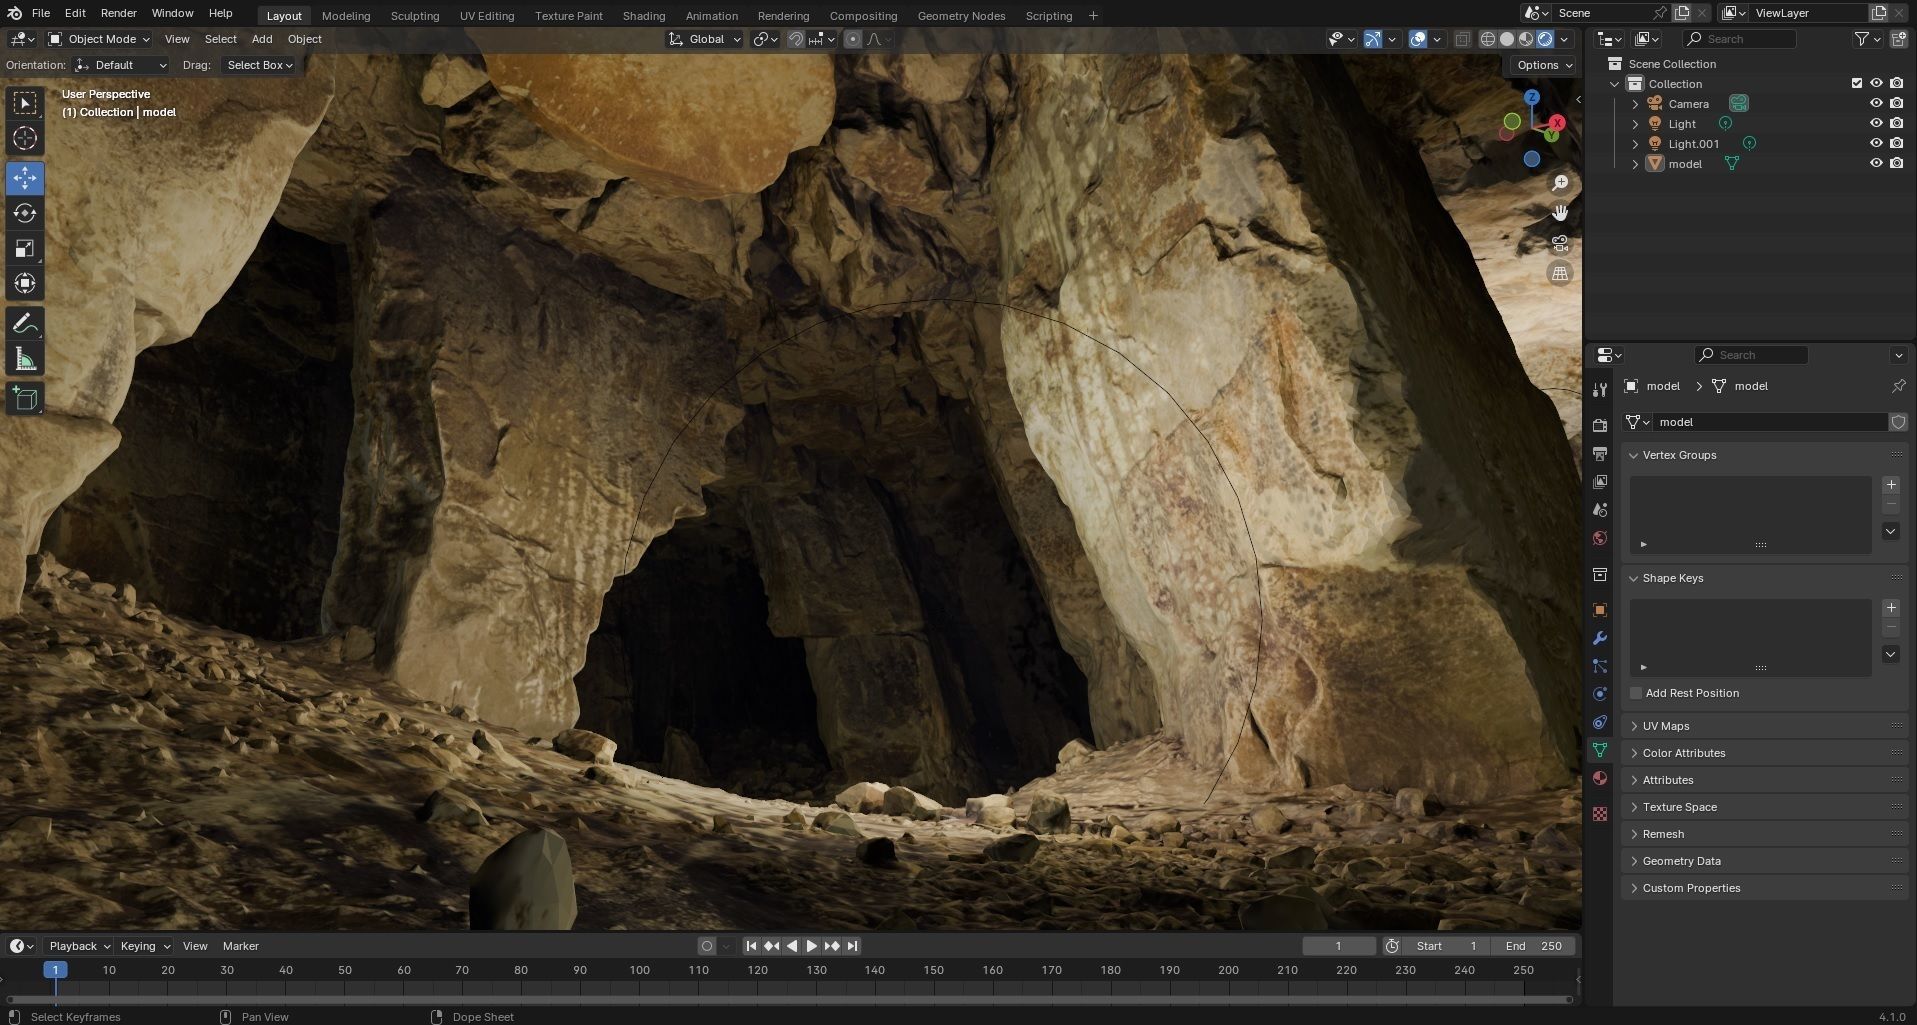Open the World properties tab
Viewport: 1917px width, 1025px height.
click(x=1600, y=538)
